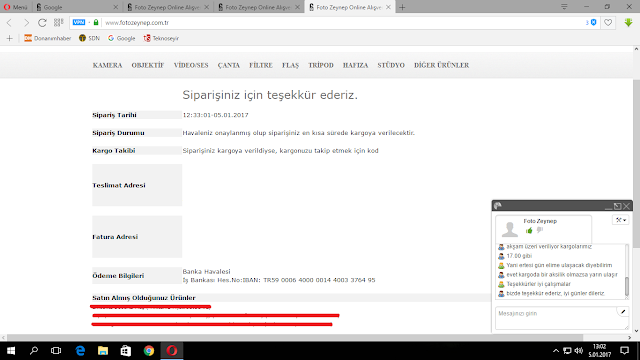Open the STÜDYO category menu
Screen dimensions: 640x360
click(391, 65)
